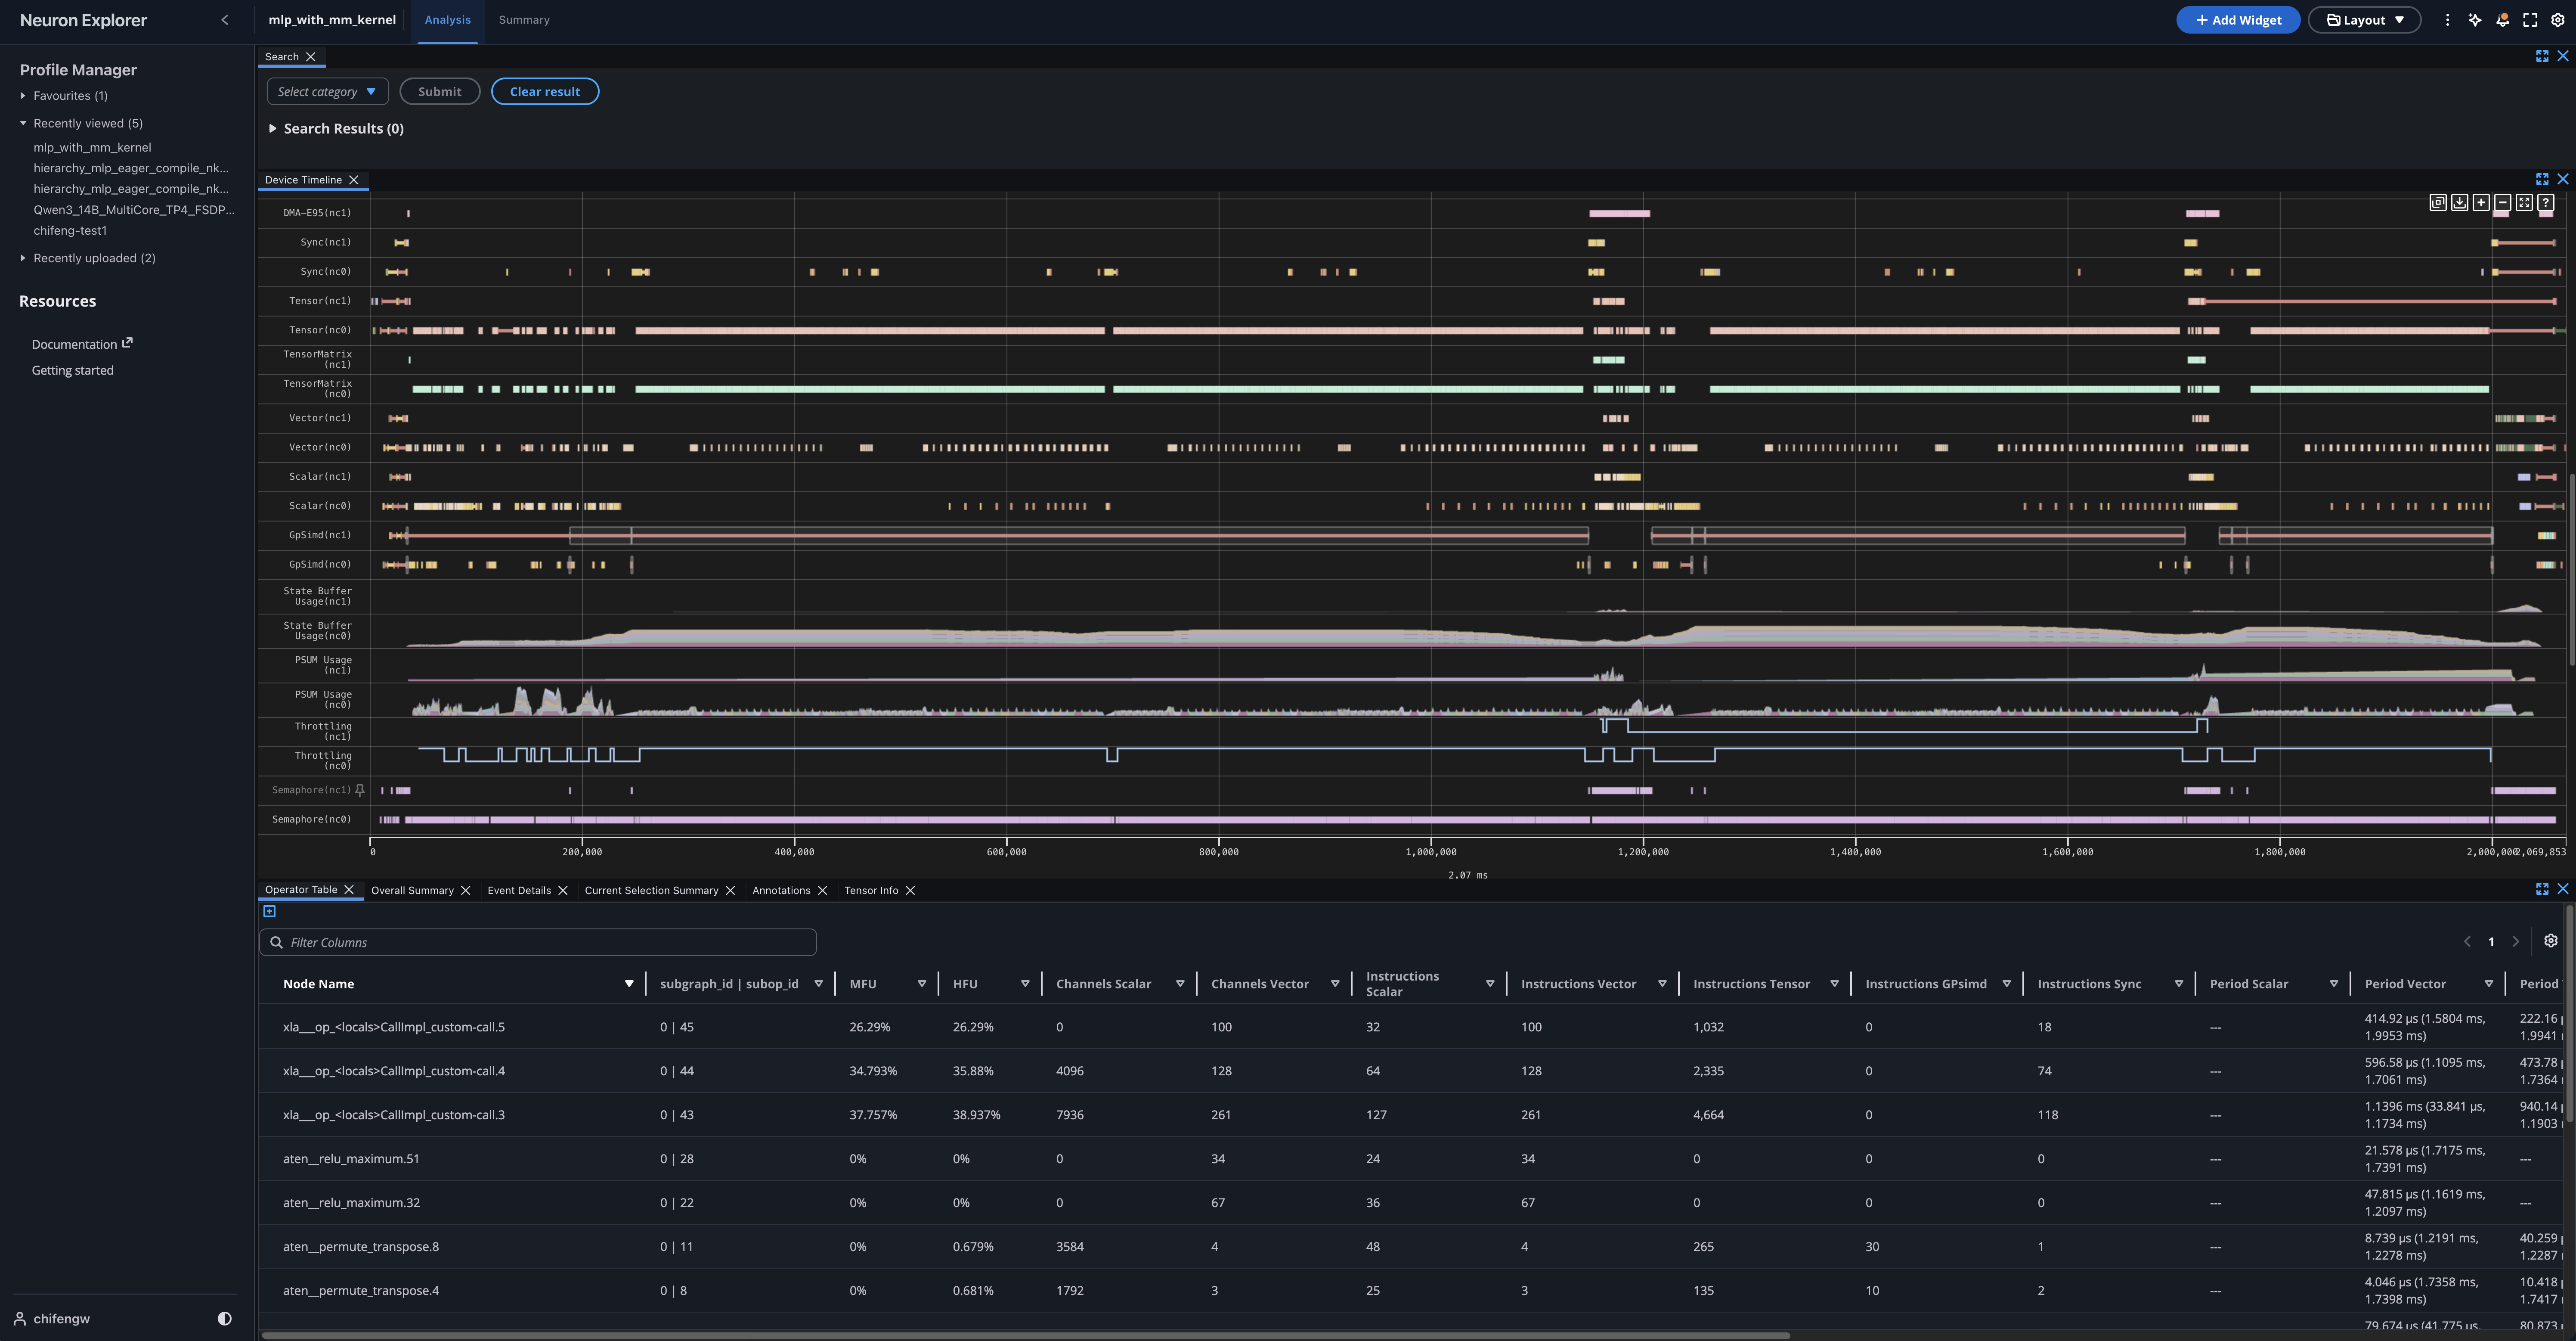Go to the next operator table page
2576x1341 pixels.
point(2516,942)
